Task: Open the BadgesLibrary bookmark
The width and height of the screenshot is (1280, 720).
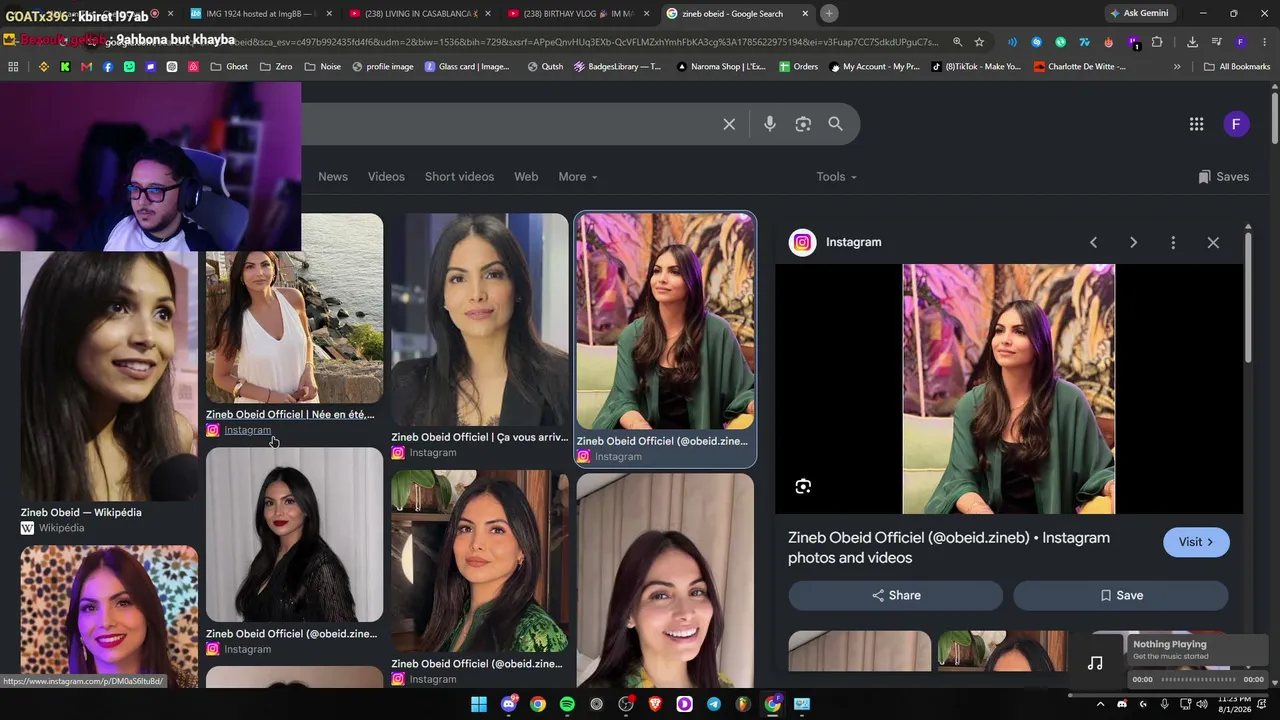Action: [x=618, y=67]
